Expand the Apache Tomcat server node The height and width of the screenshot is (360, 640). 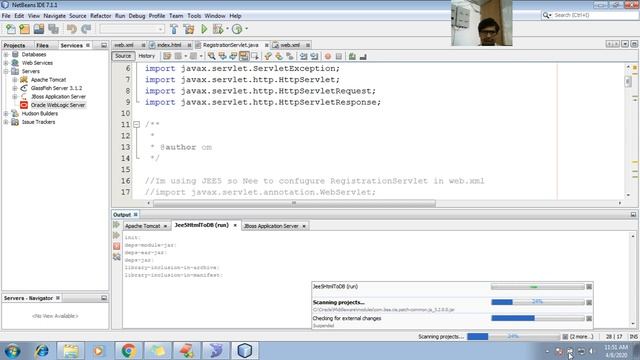pos(15,80)
